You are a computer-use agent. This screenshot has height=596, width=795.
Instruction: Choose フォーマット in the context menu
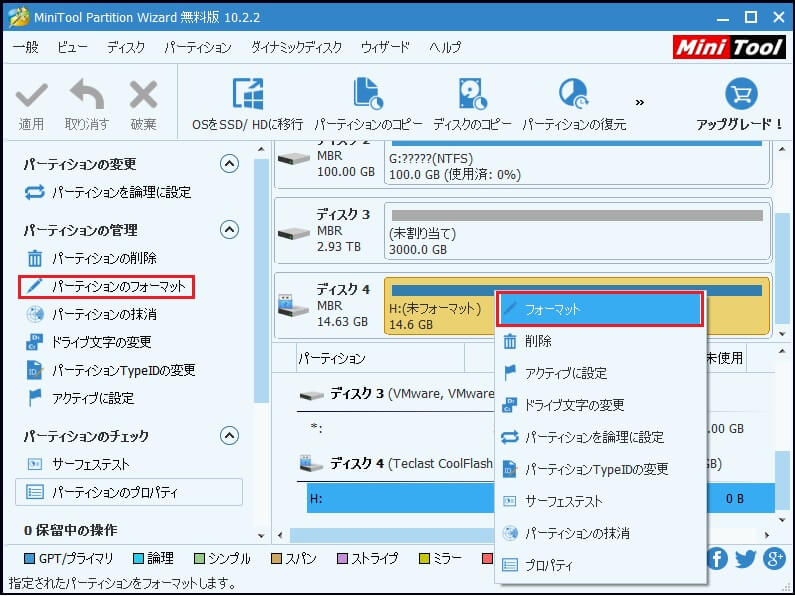coord(600,309)
